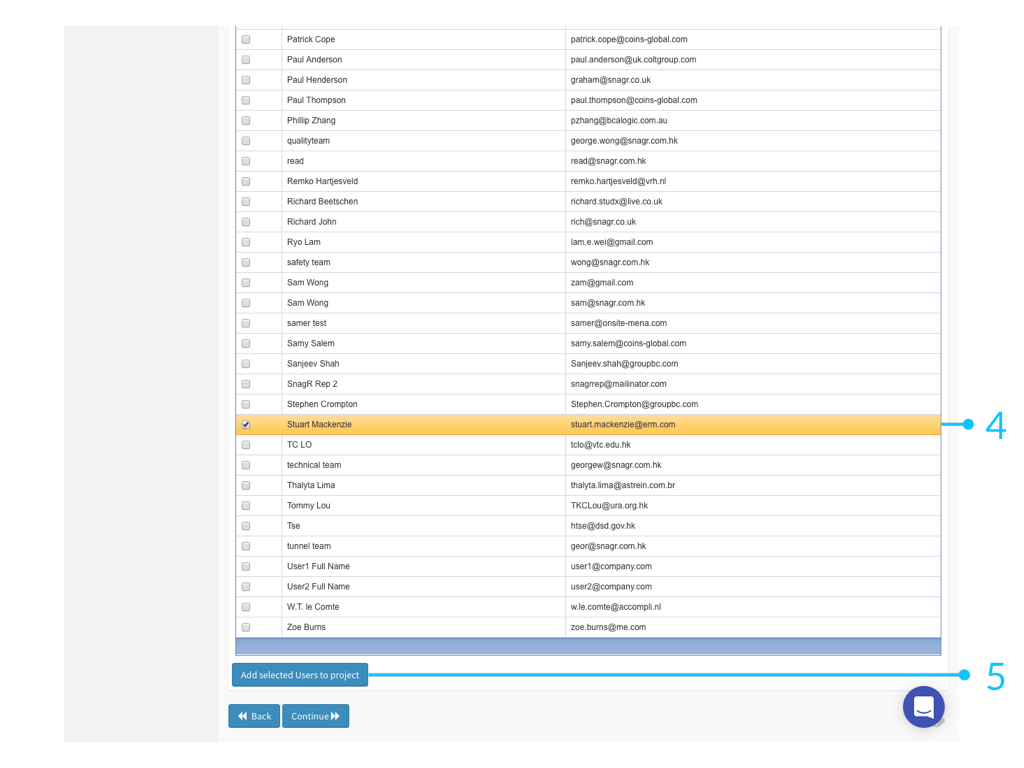This screenshot has width=1024, height=768.
Task: Click email read@snagr.com.hk
Action: point(608,161)
